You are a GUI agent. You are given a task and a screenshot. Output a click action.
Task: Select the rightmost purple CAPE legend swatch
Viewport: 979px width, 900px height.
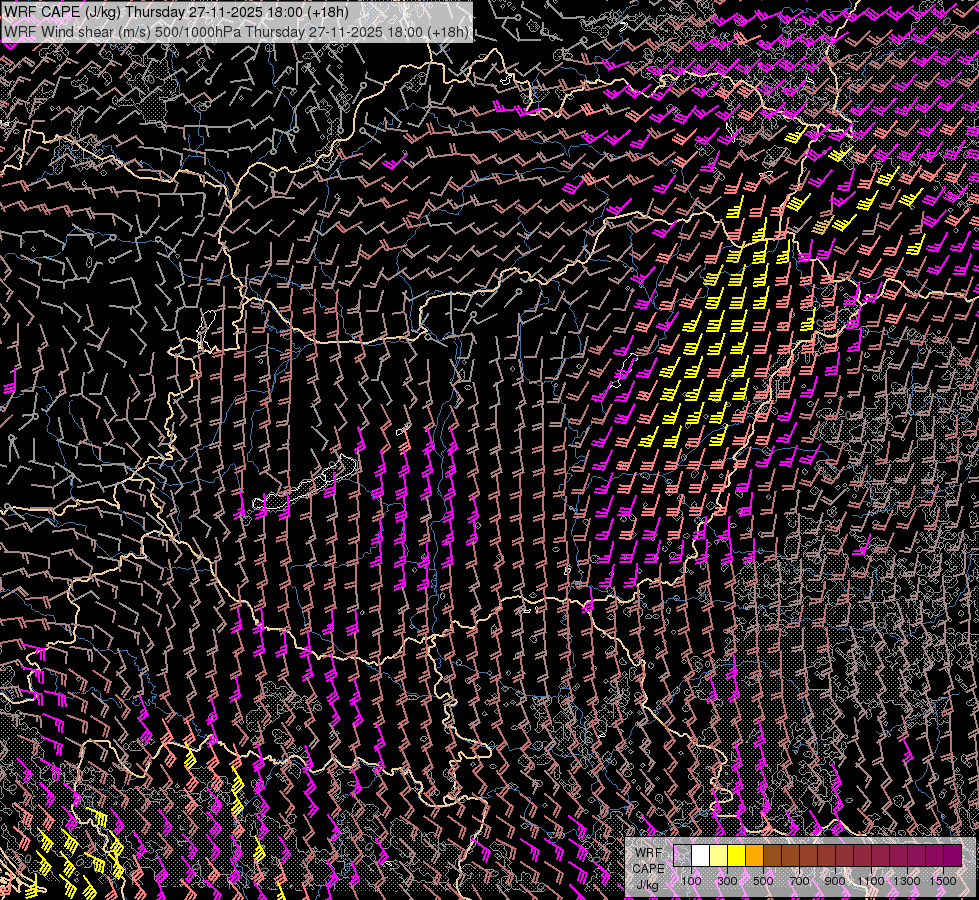[952, 855]
